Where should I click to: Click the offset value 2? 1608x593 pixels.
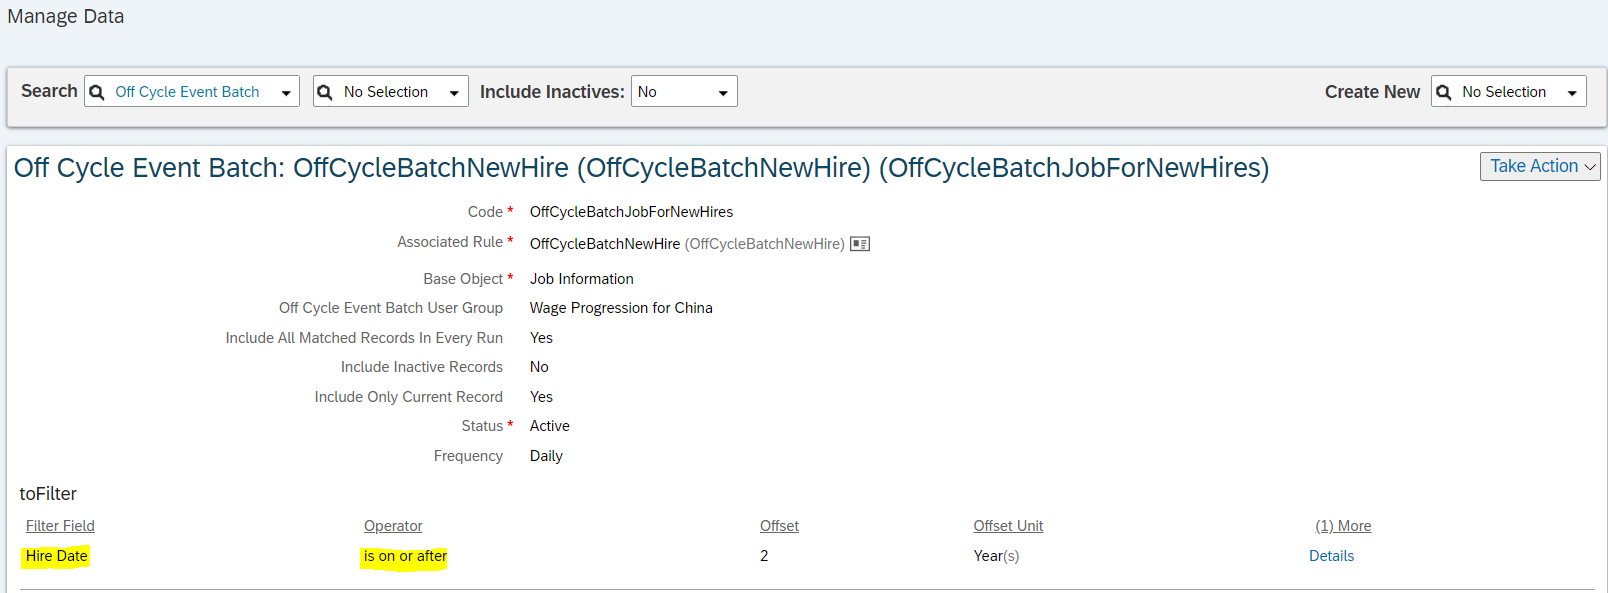(x=764, y=556)
